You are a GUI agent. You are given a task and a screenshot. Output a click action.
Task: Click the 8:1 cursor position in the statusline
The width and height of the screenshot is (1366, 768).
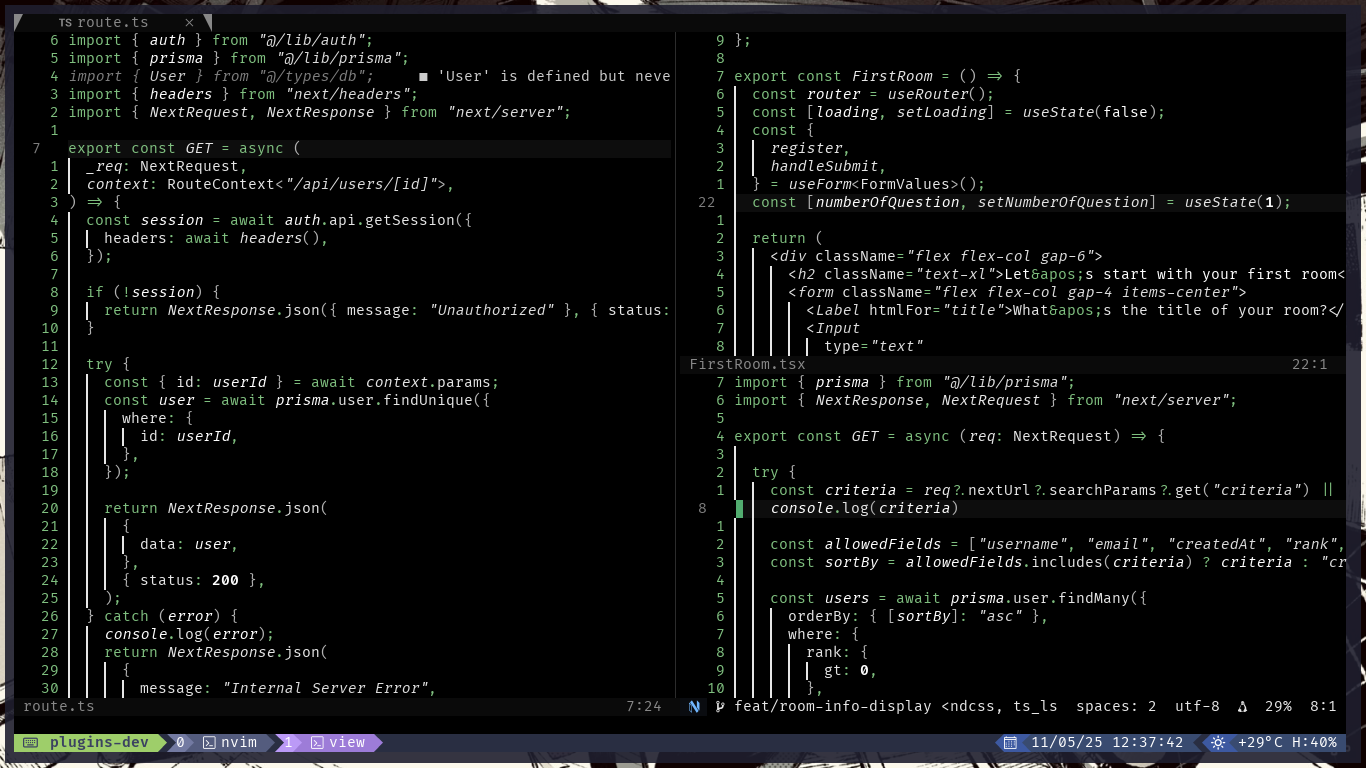point(1323,706)
